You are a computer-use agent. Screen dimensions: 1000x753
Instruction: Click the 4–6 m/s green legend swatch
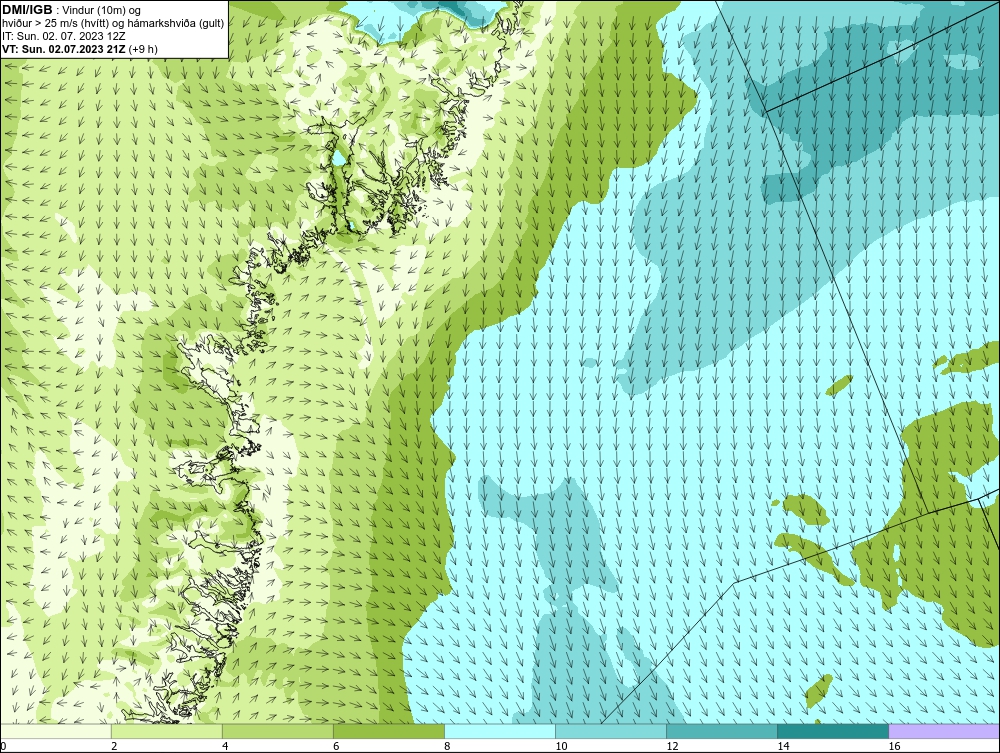pos(278,731)
